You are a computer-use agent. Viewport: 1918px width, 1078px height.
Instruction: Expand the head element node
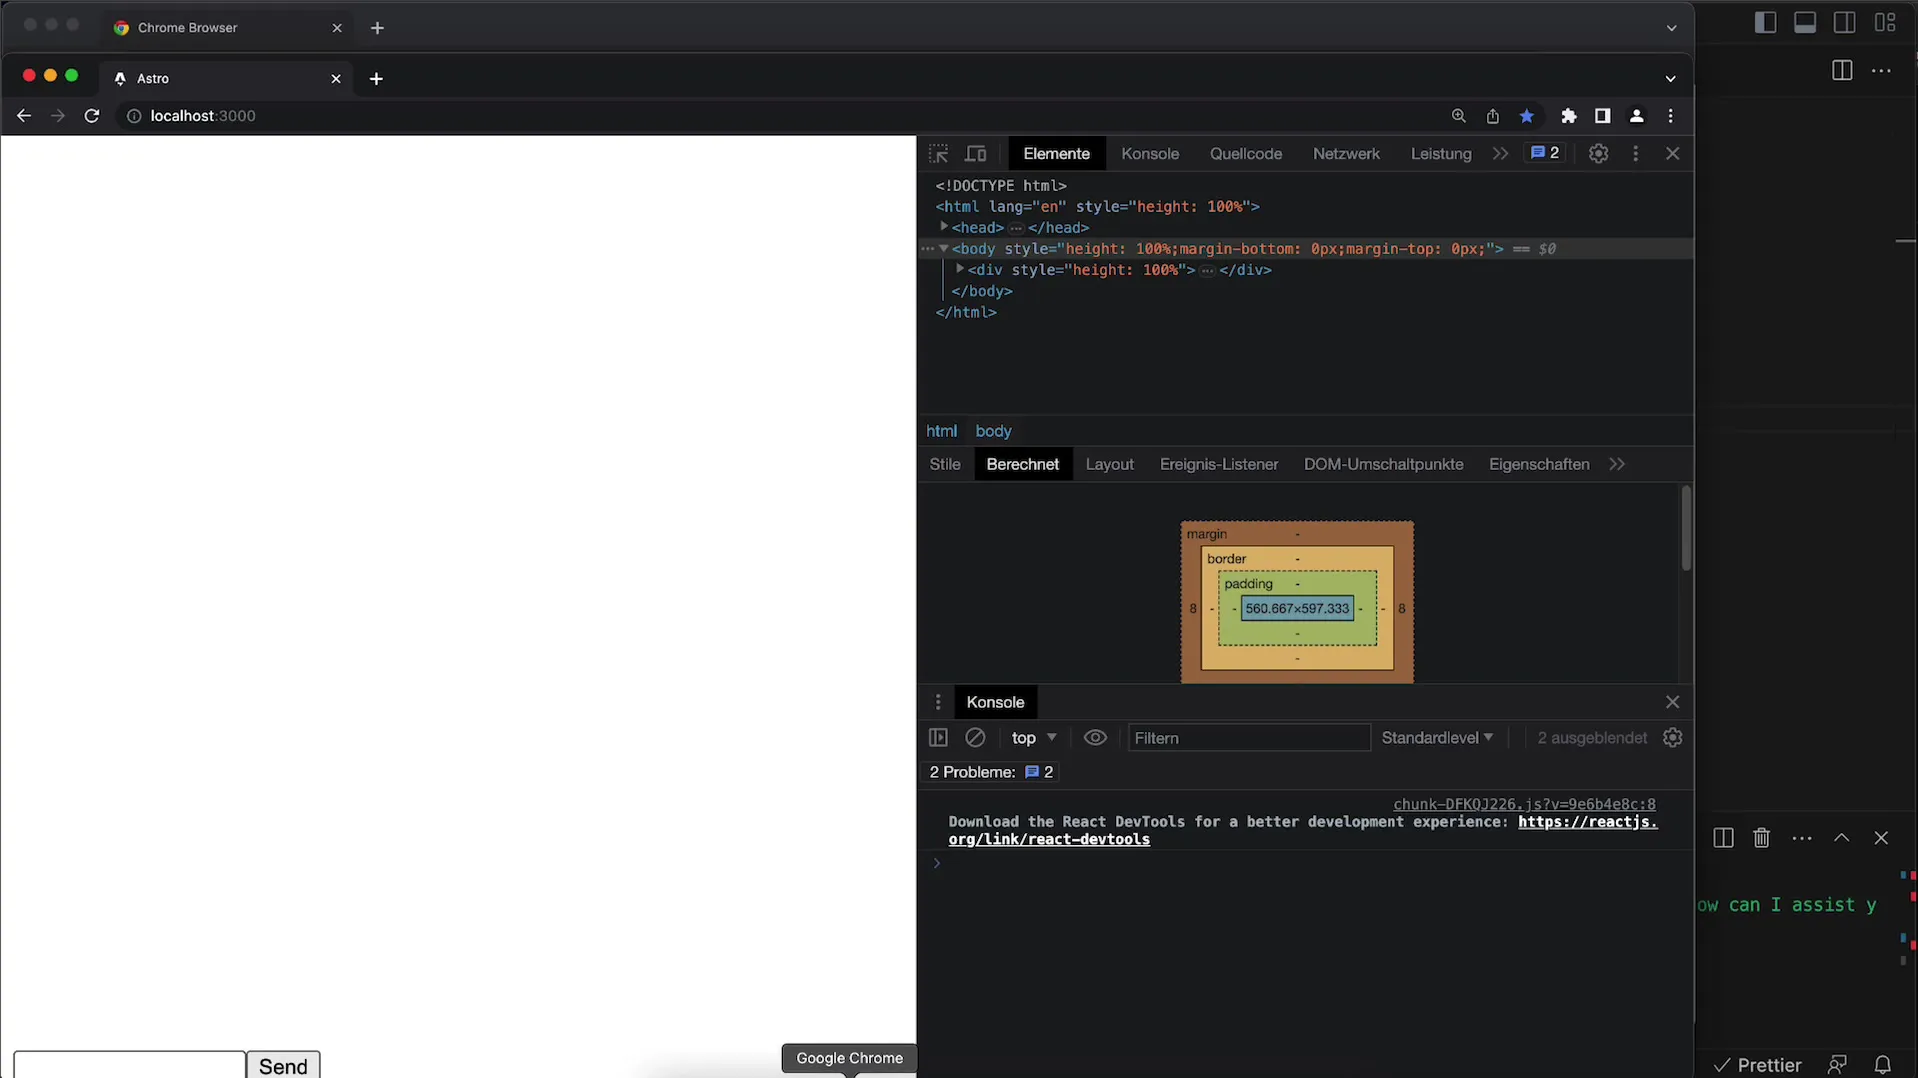[x=944, y=227]
